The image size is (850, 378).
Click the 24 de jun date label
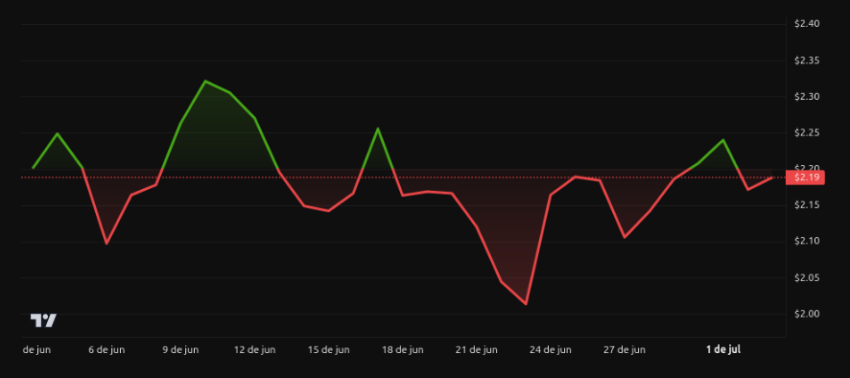tap(550, 350)
